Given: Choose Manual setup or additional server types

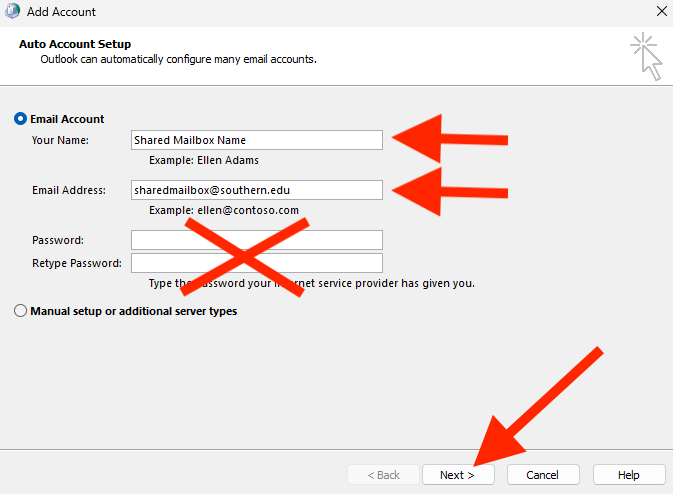Looking at the screenshot, I should [x=21, y=311].
